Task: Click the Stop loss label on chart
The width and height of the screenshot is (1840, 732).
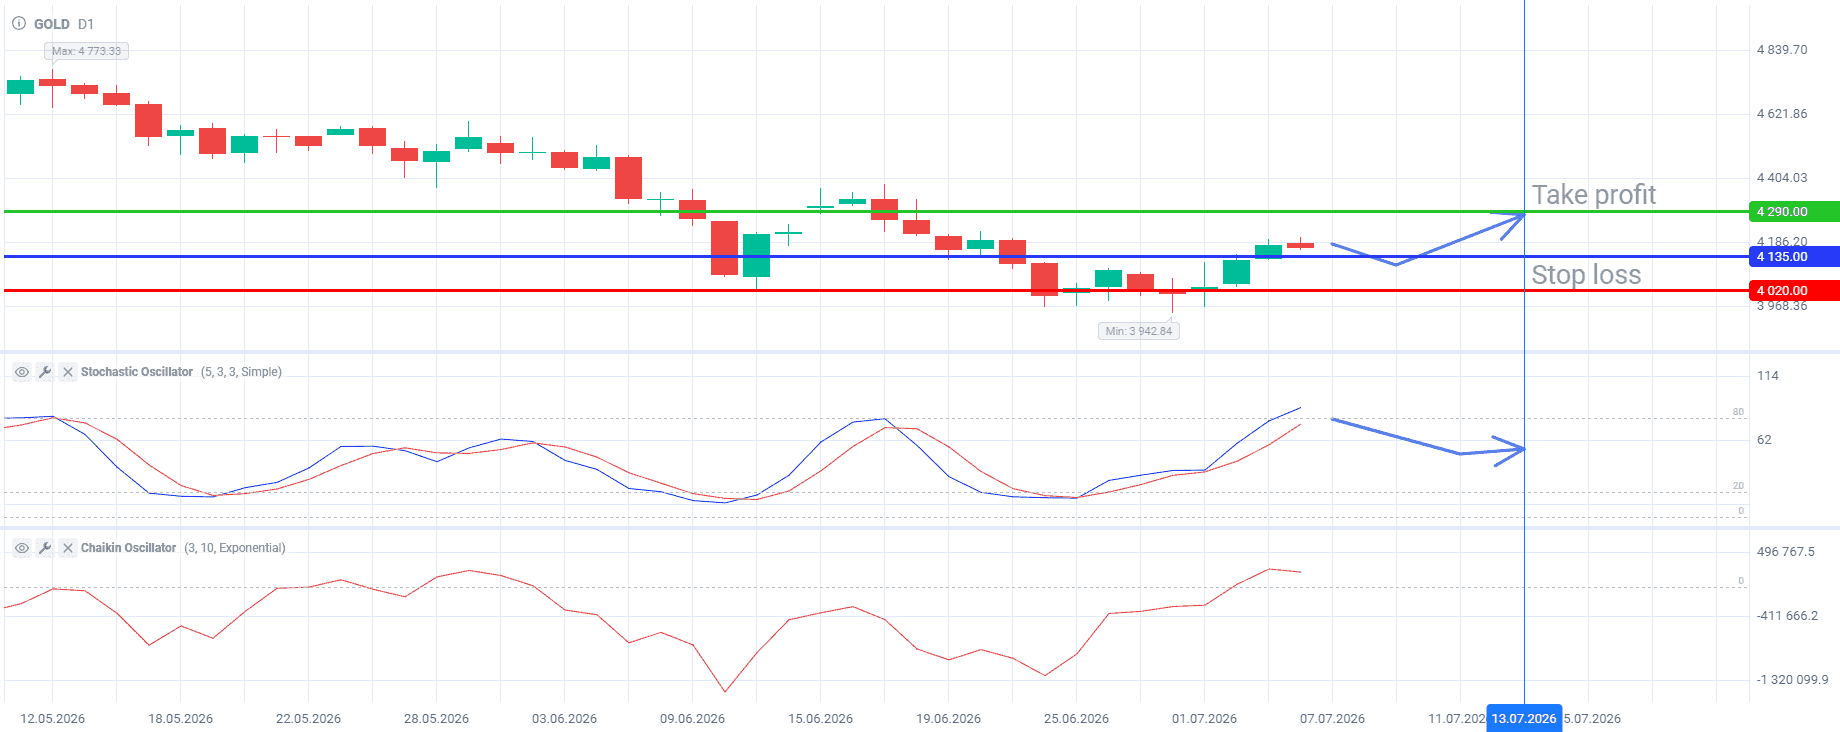Action: (x=1586, y=275)
